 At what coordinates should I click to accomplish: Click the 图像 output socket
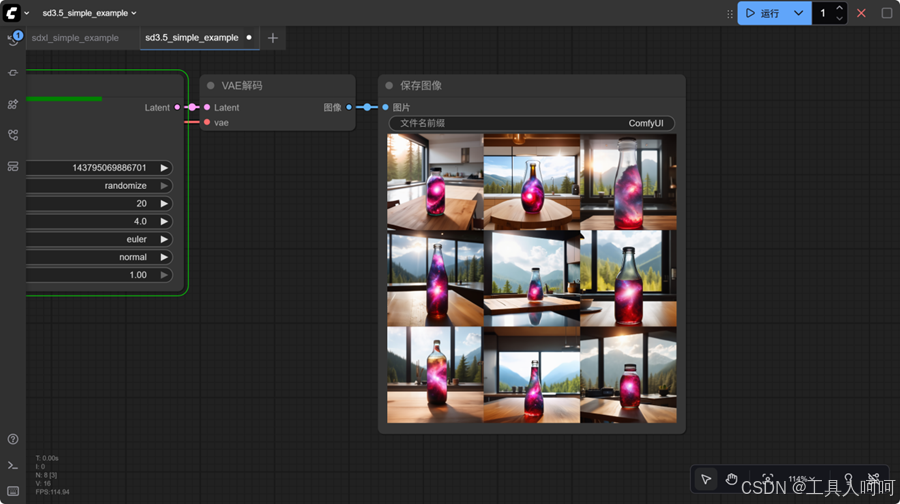point(349,107)
